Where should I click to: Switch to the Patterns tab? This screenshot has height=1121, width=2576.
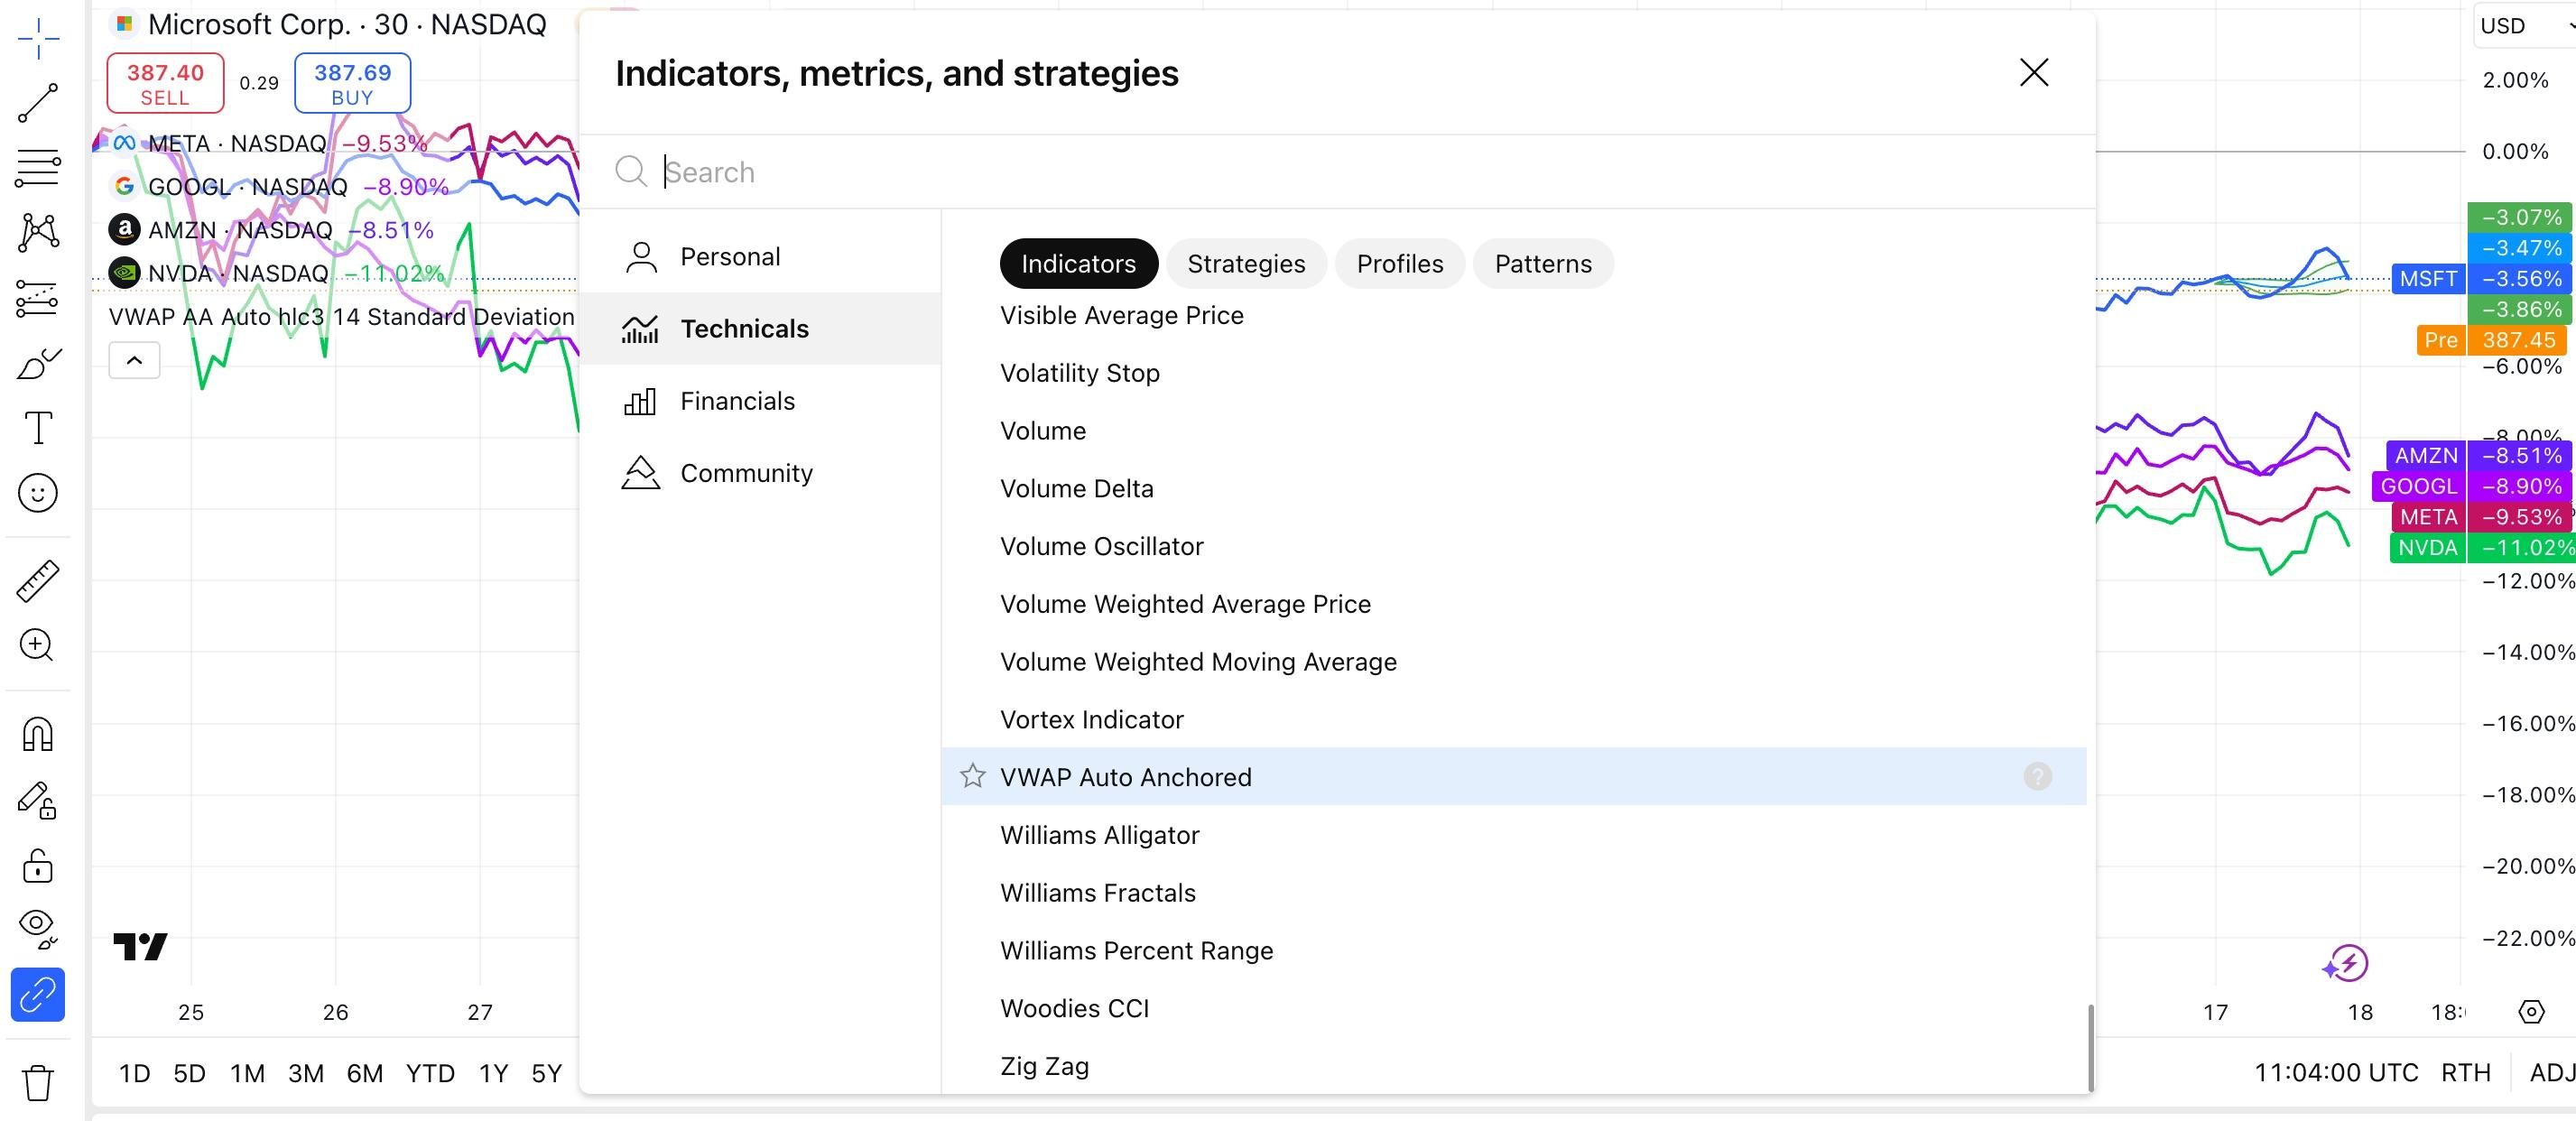[x=1543, y=263]
